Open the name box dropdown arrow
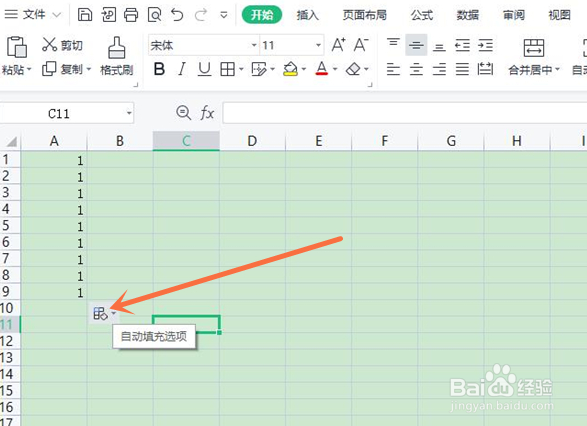The height and width of the screenshot is (426, 587). [x=129, y=113]
